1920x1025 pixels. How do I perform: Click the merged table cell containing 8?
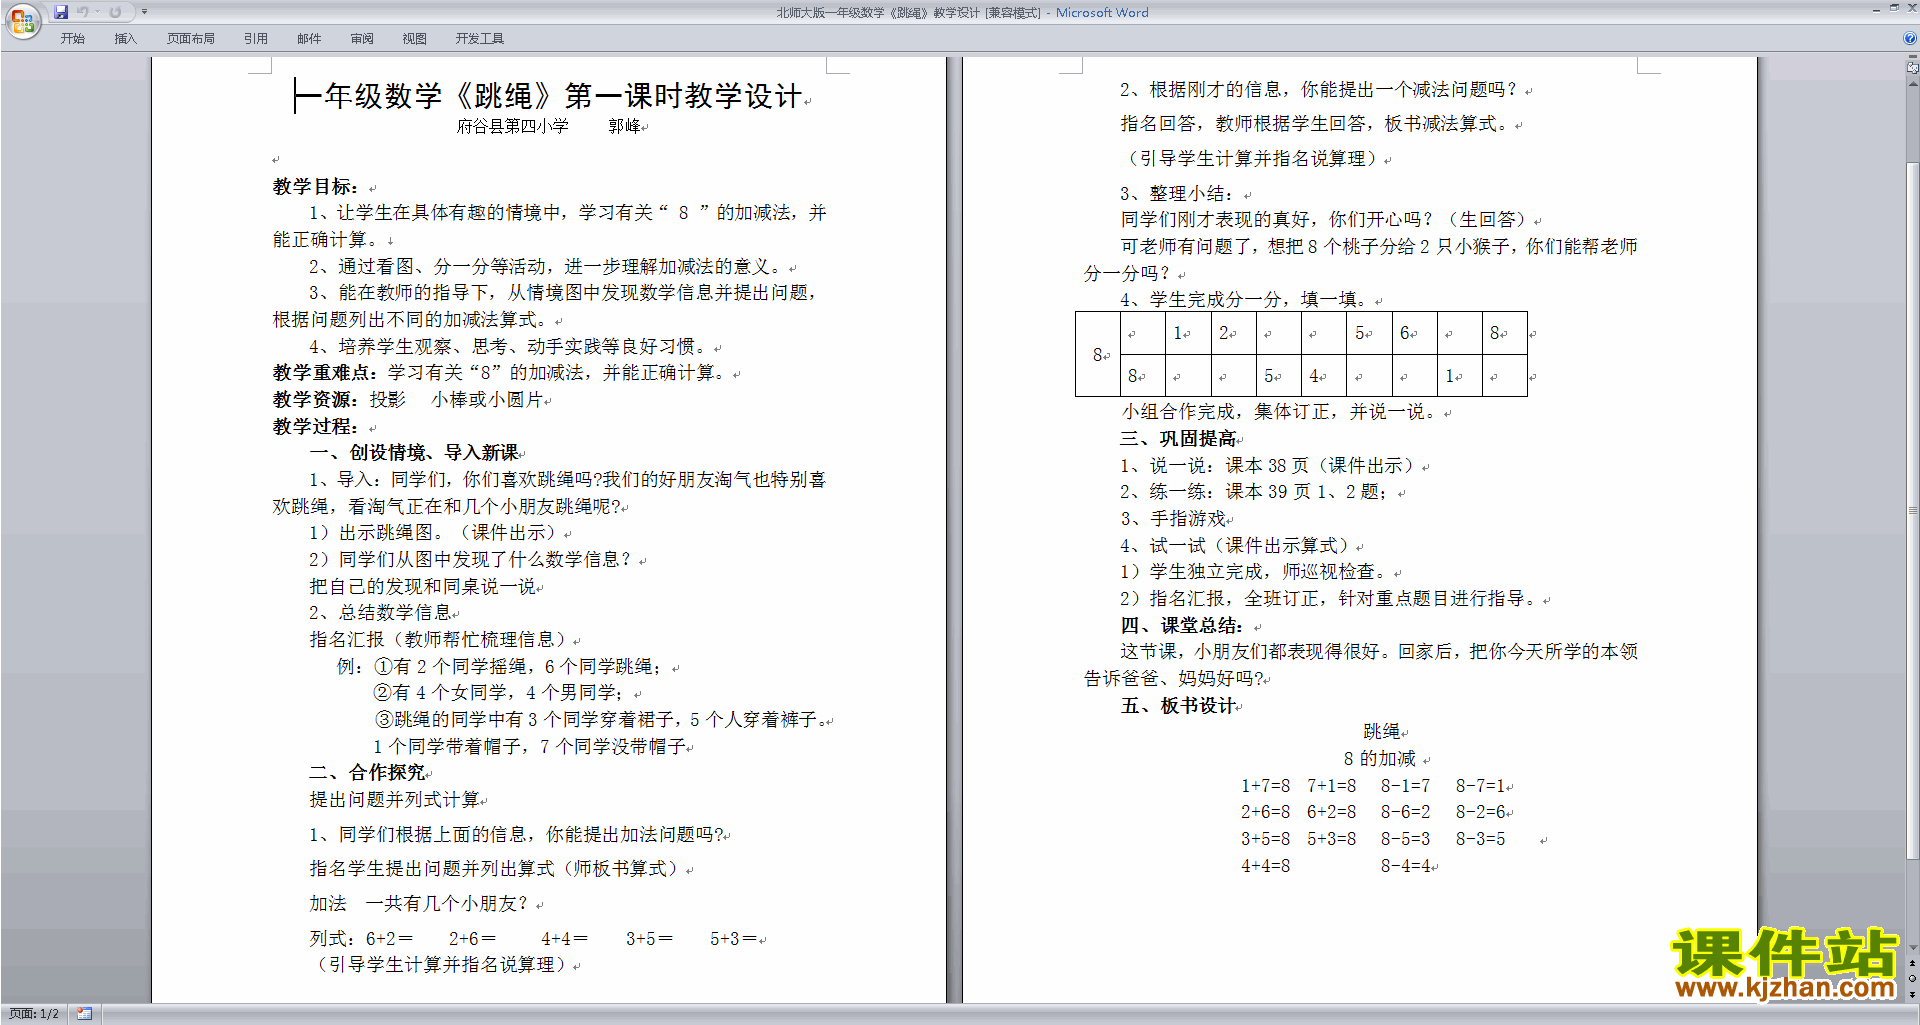click(x=1098, y=354)
